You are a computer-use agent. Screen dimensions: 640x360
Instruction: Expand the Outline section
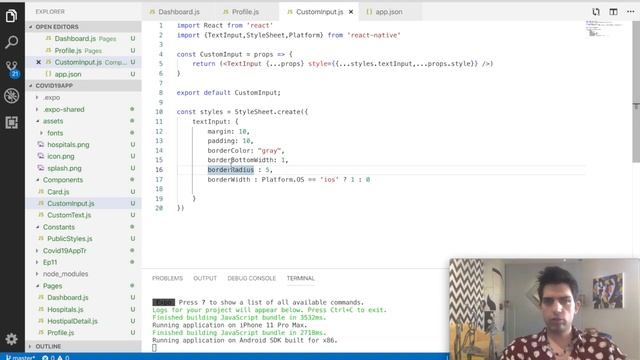coord(83,346)
